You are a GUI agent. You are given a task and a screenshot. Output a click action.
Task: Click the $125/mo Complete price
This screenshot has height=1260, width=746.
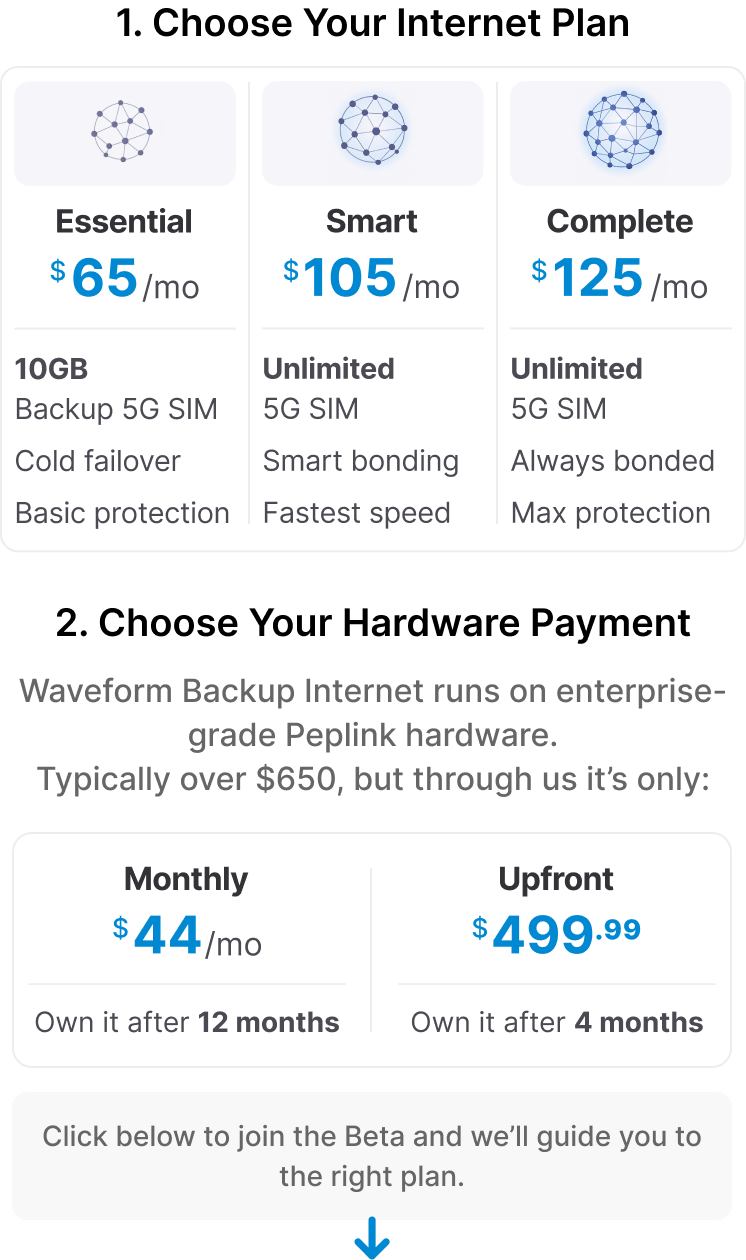(620, 279)
